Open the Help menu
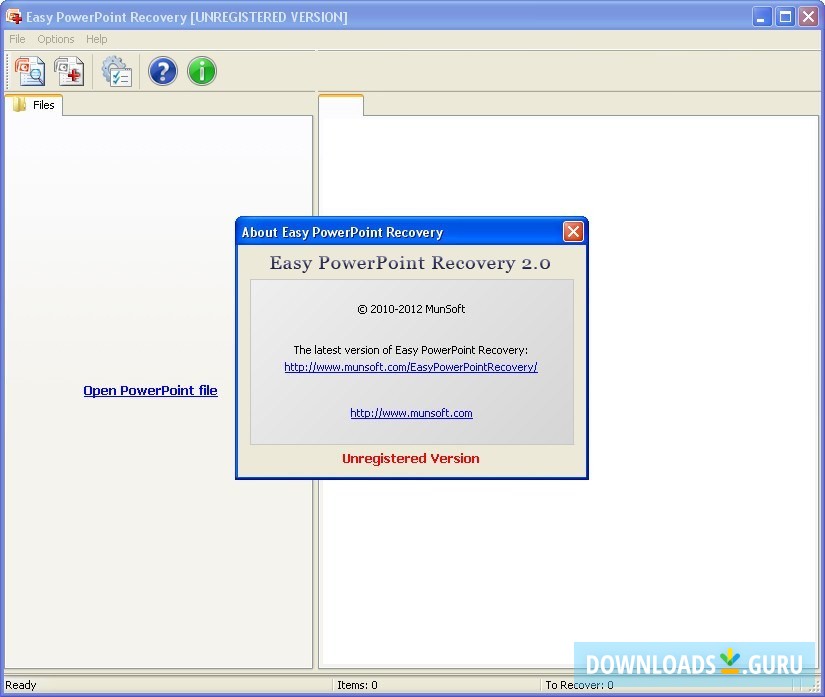825x697 pixels. [x=96, y=39]
